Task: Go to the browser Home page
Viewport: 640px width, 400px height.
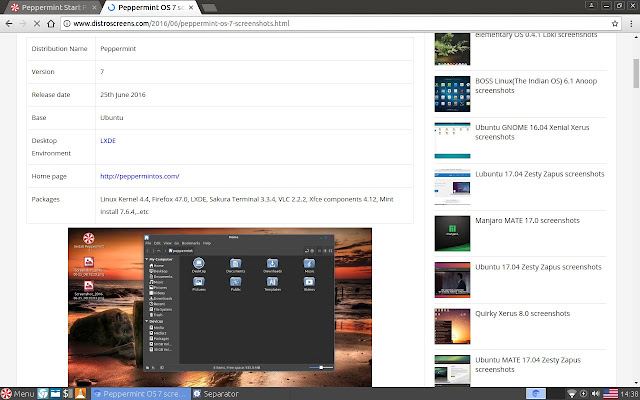Action: click(51, 23)
